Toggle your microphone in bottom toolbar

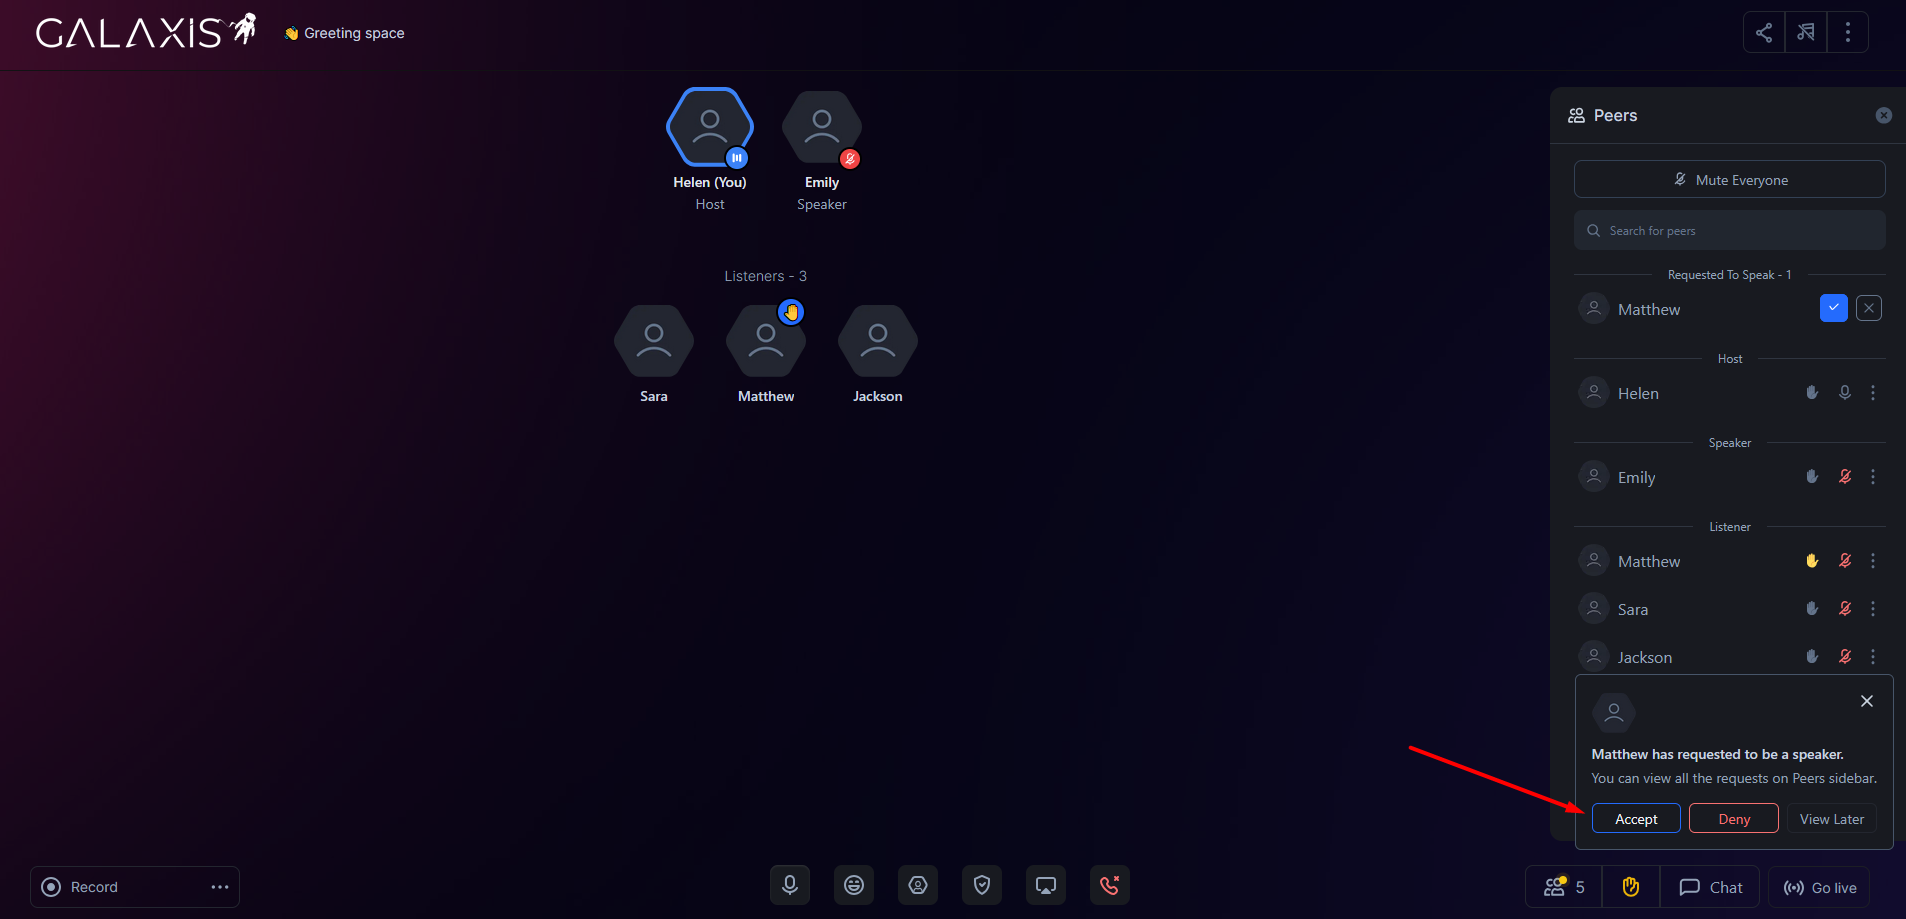(790, 885)
